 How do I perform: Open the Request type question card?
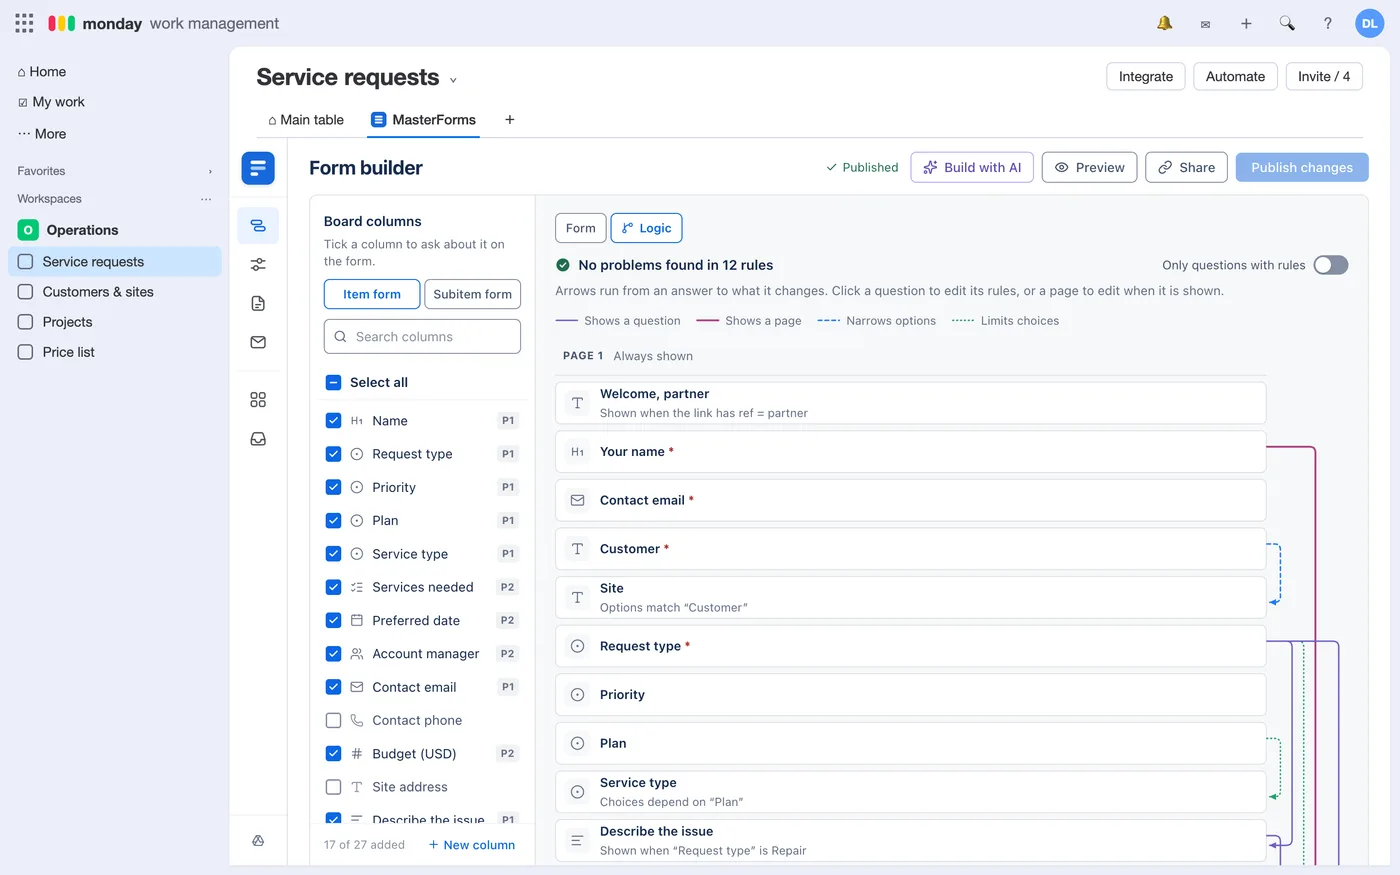pyautogui.click(x=911, y=647)
